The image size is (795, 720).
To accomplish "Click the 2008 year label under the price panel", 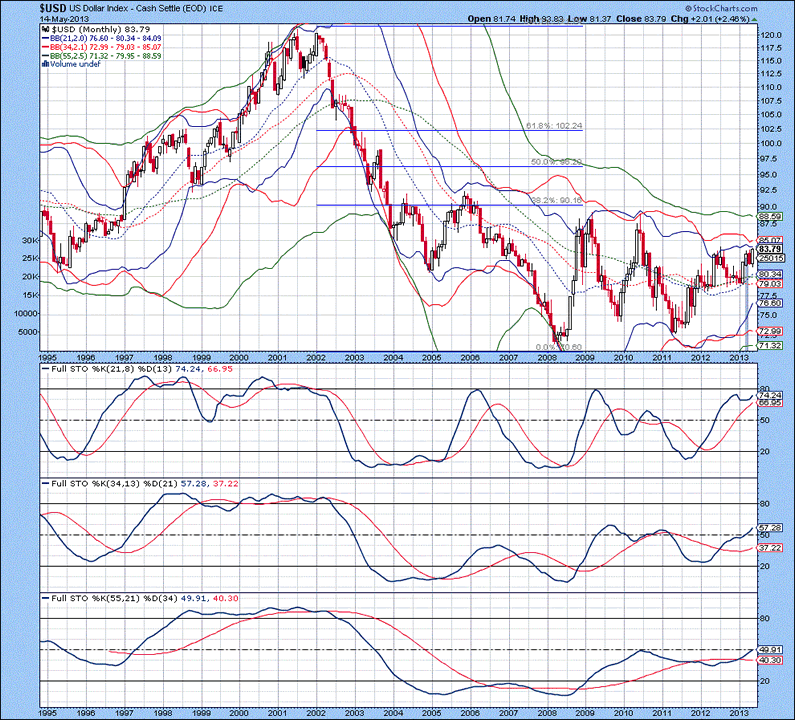I will click(x=547, y=357).
